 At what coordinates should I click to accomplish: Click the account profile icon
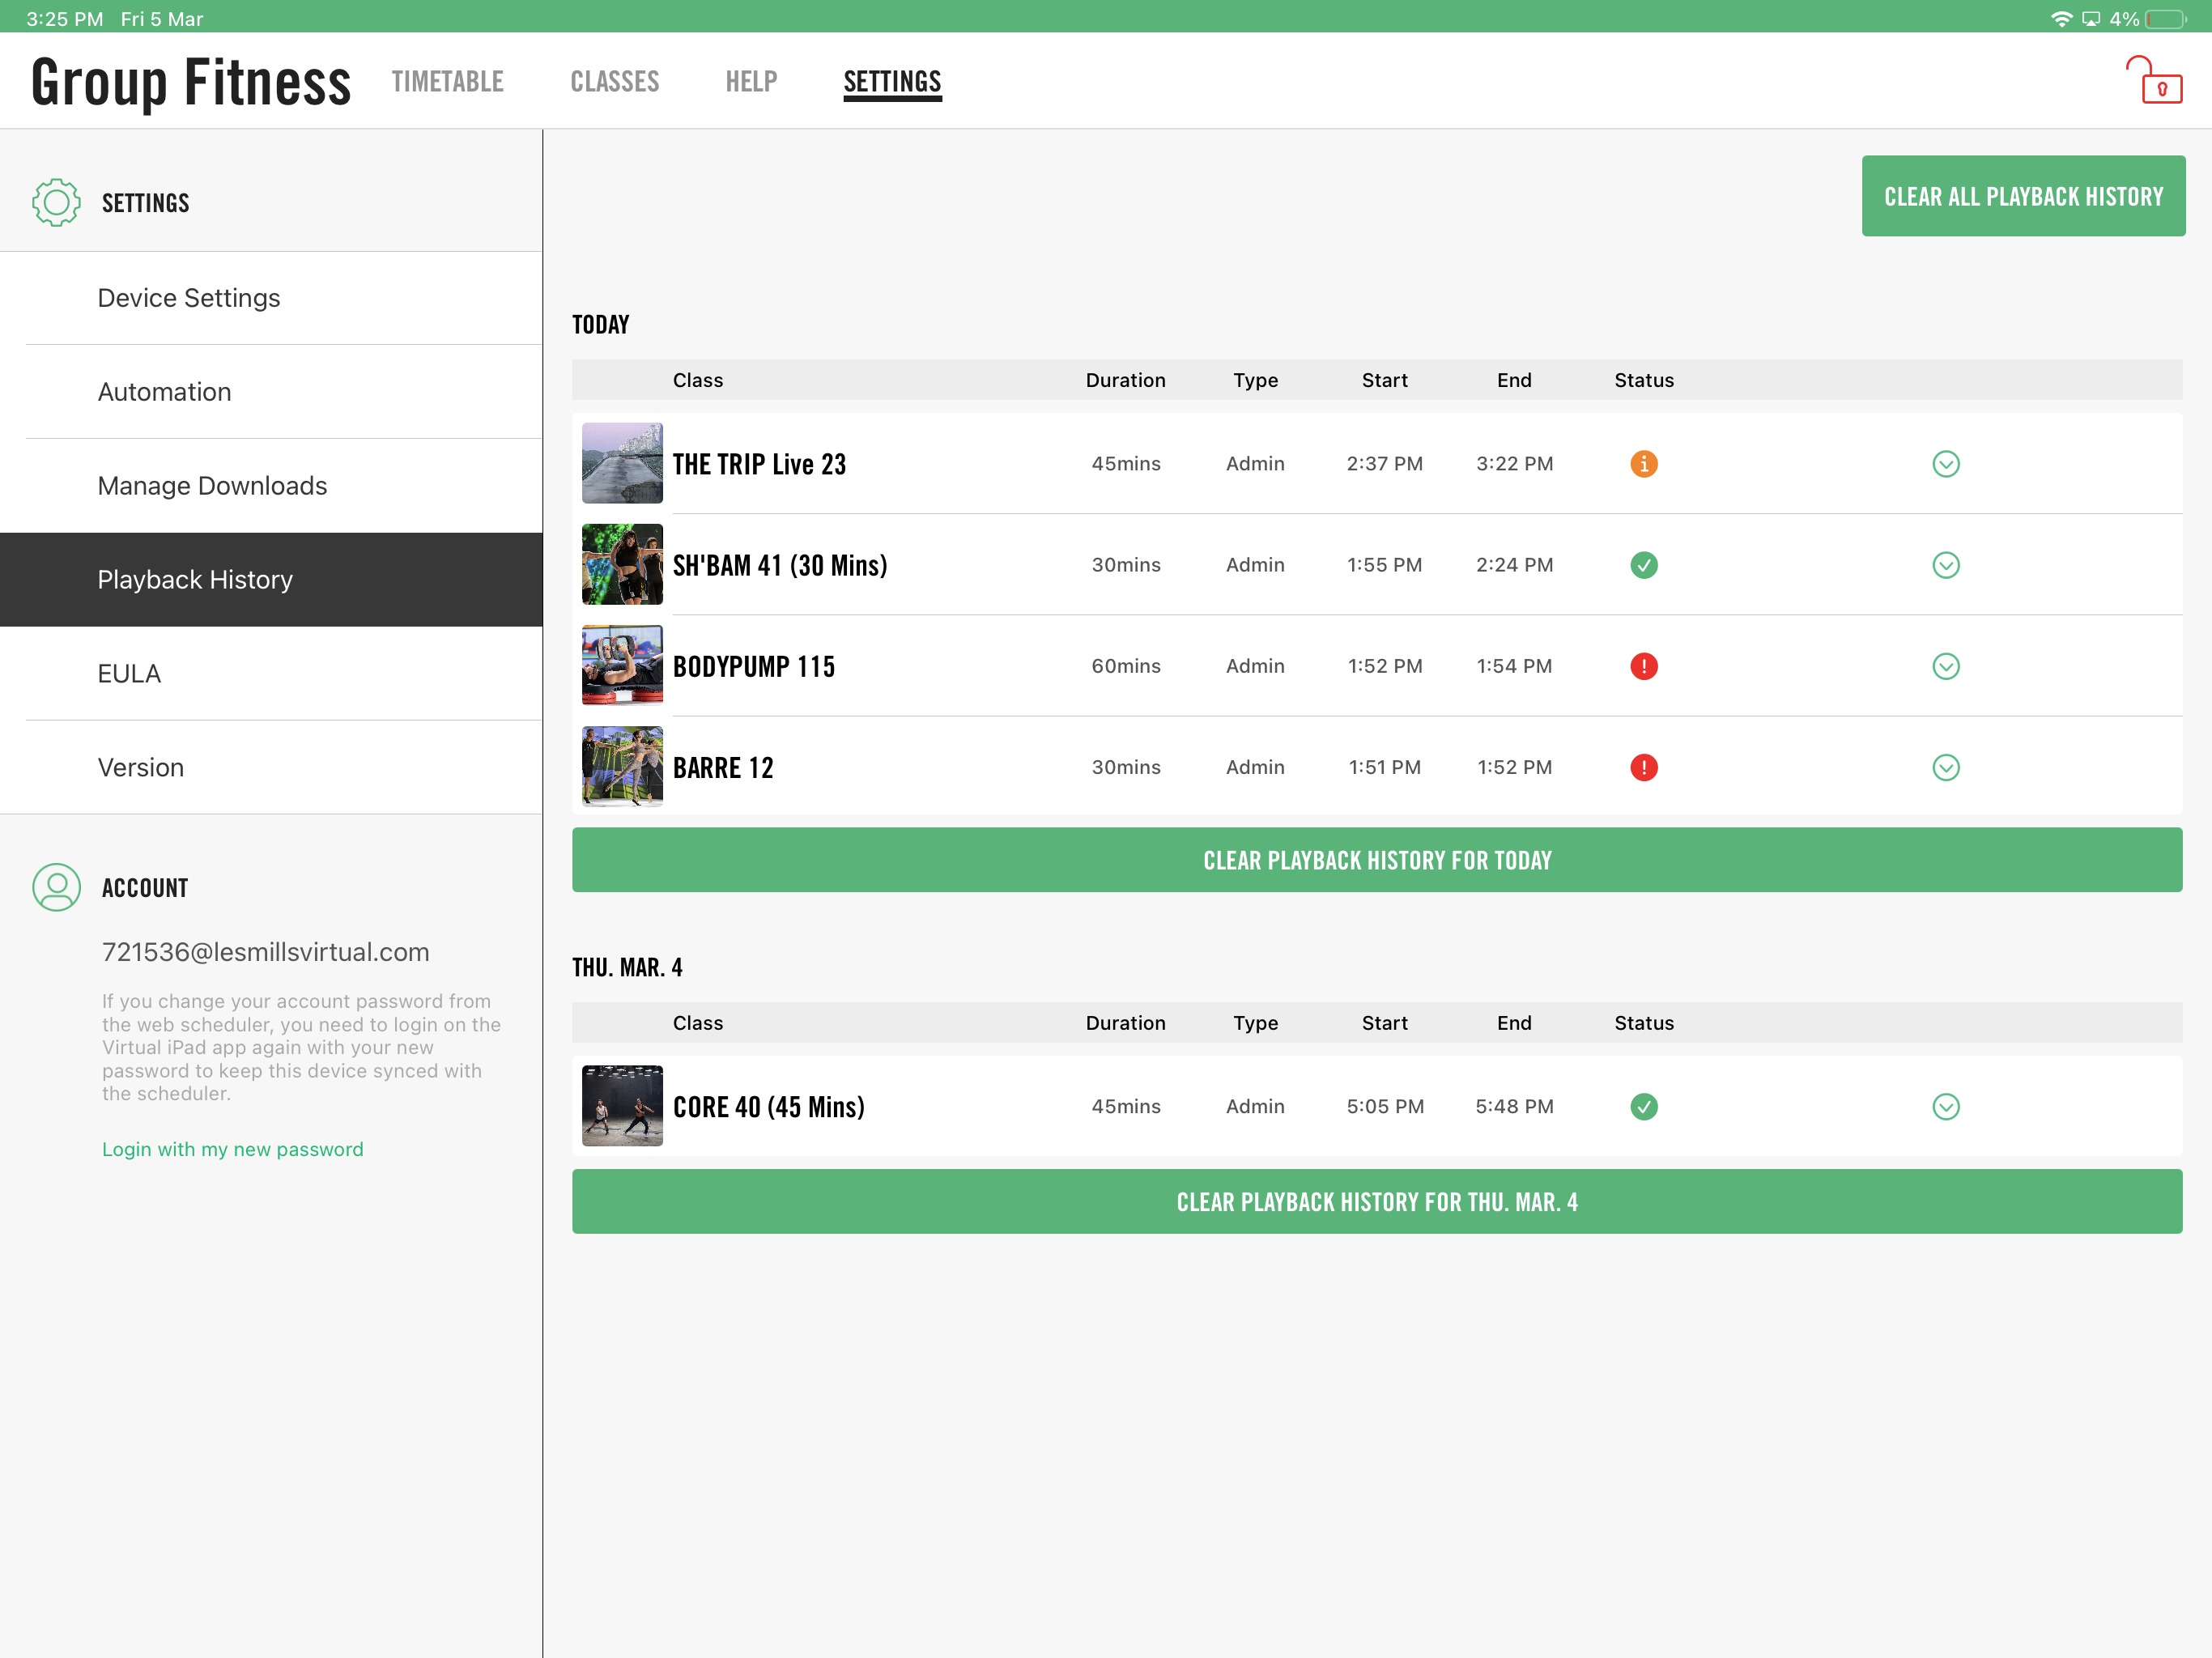(x=56, y=887)
